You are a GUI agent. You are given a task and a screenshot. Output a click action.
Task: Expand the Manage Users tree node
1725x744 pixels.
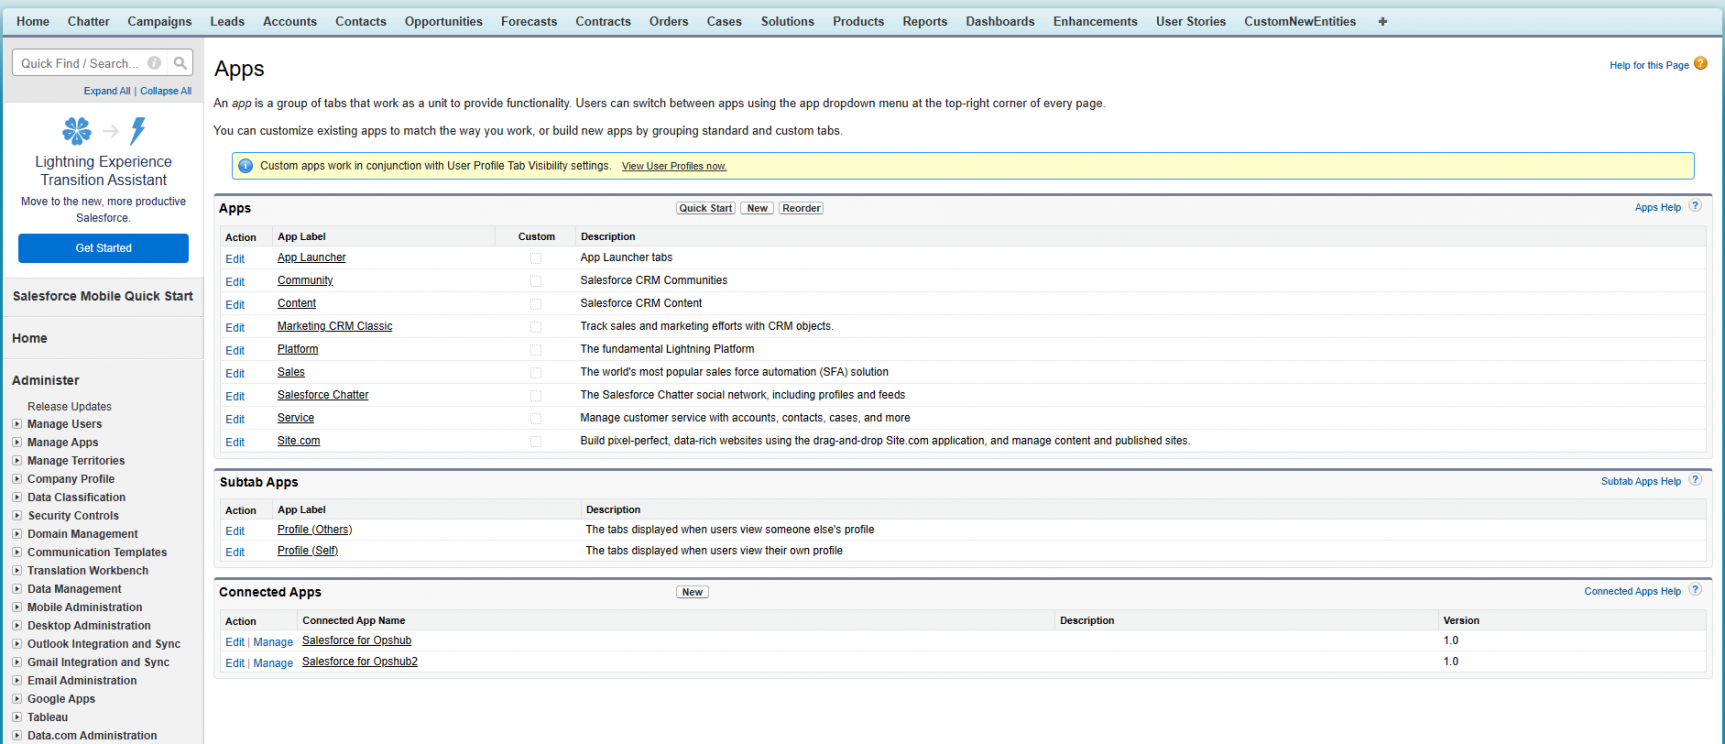point(17,424)
